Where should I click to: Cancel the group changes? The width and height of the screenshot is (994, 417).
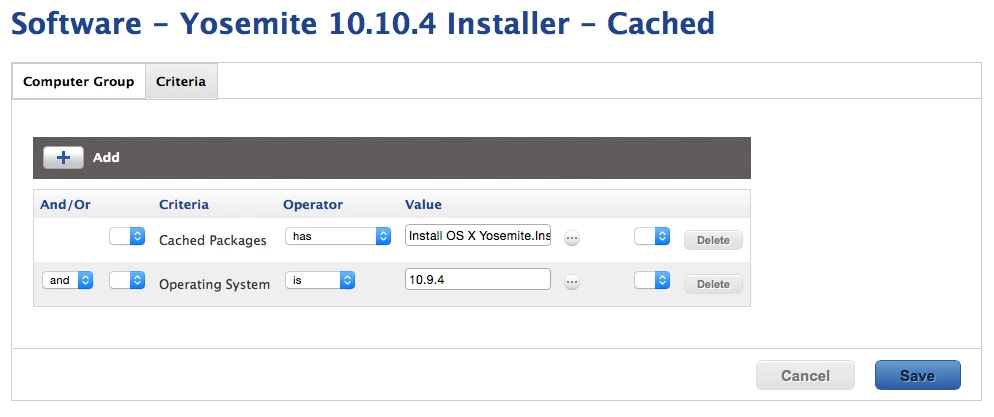click(805, 375)
